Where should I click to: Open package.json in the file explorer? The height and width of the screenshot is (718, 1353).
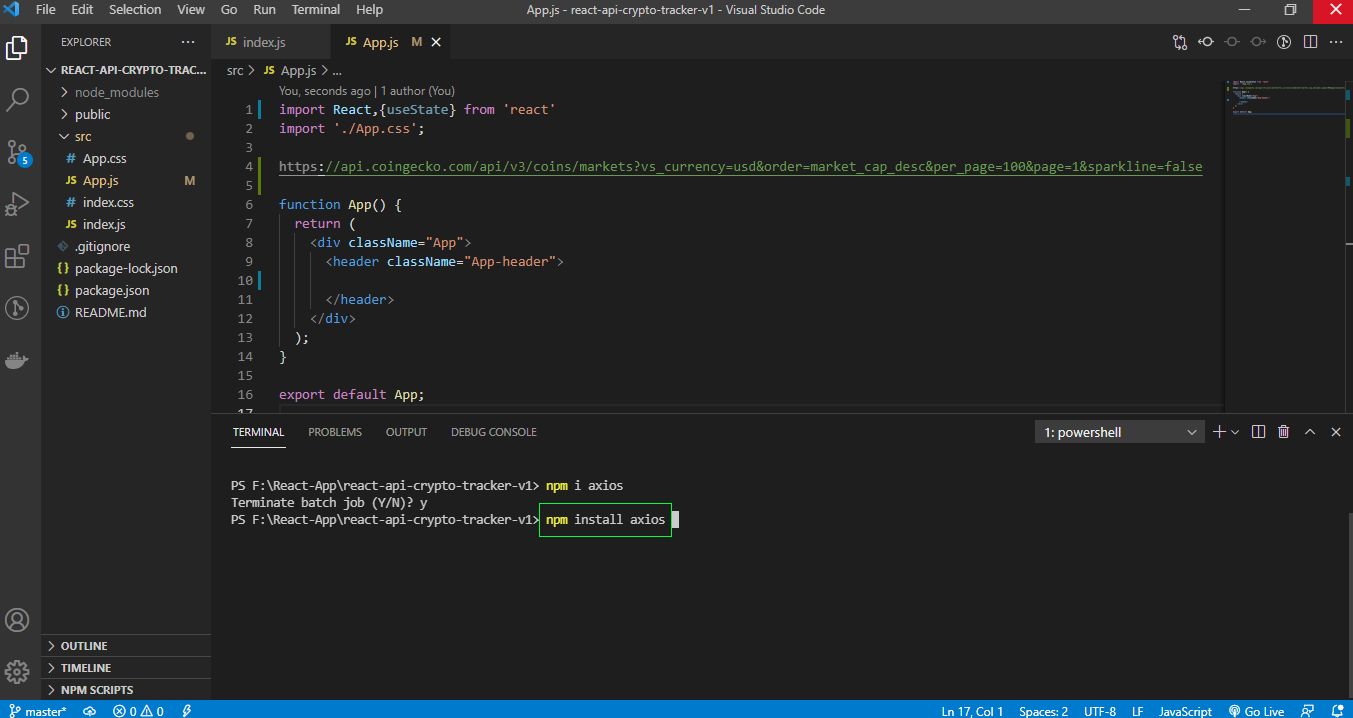point(111,290)
